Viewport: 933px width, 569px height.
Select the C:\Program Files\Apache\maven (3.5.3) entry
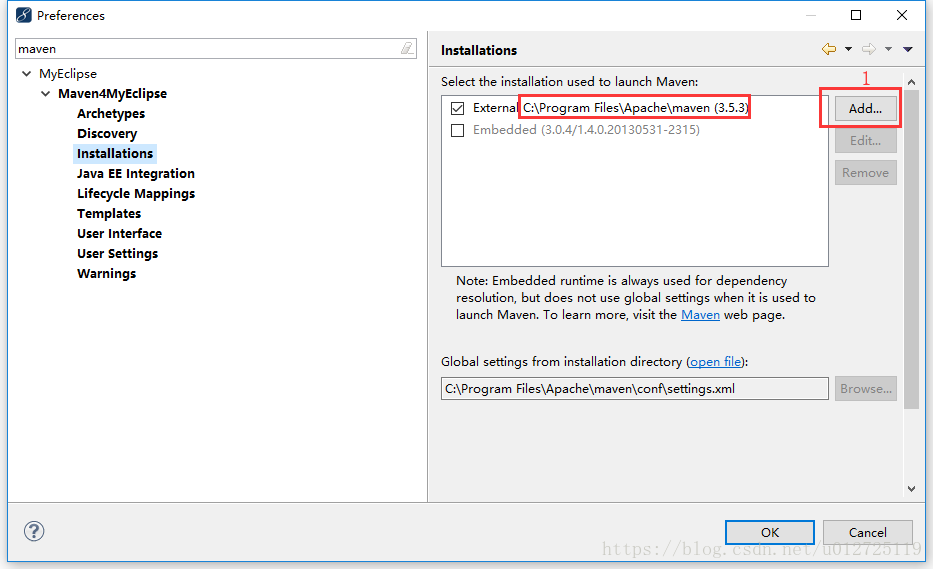635,108
